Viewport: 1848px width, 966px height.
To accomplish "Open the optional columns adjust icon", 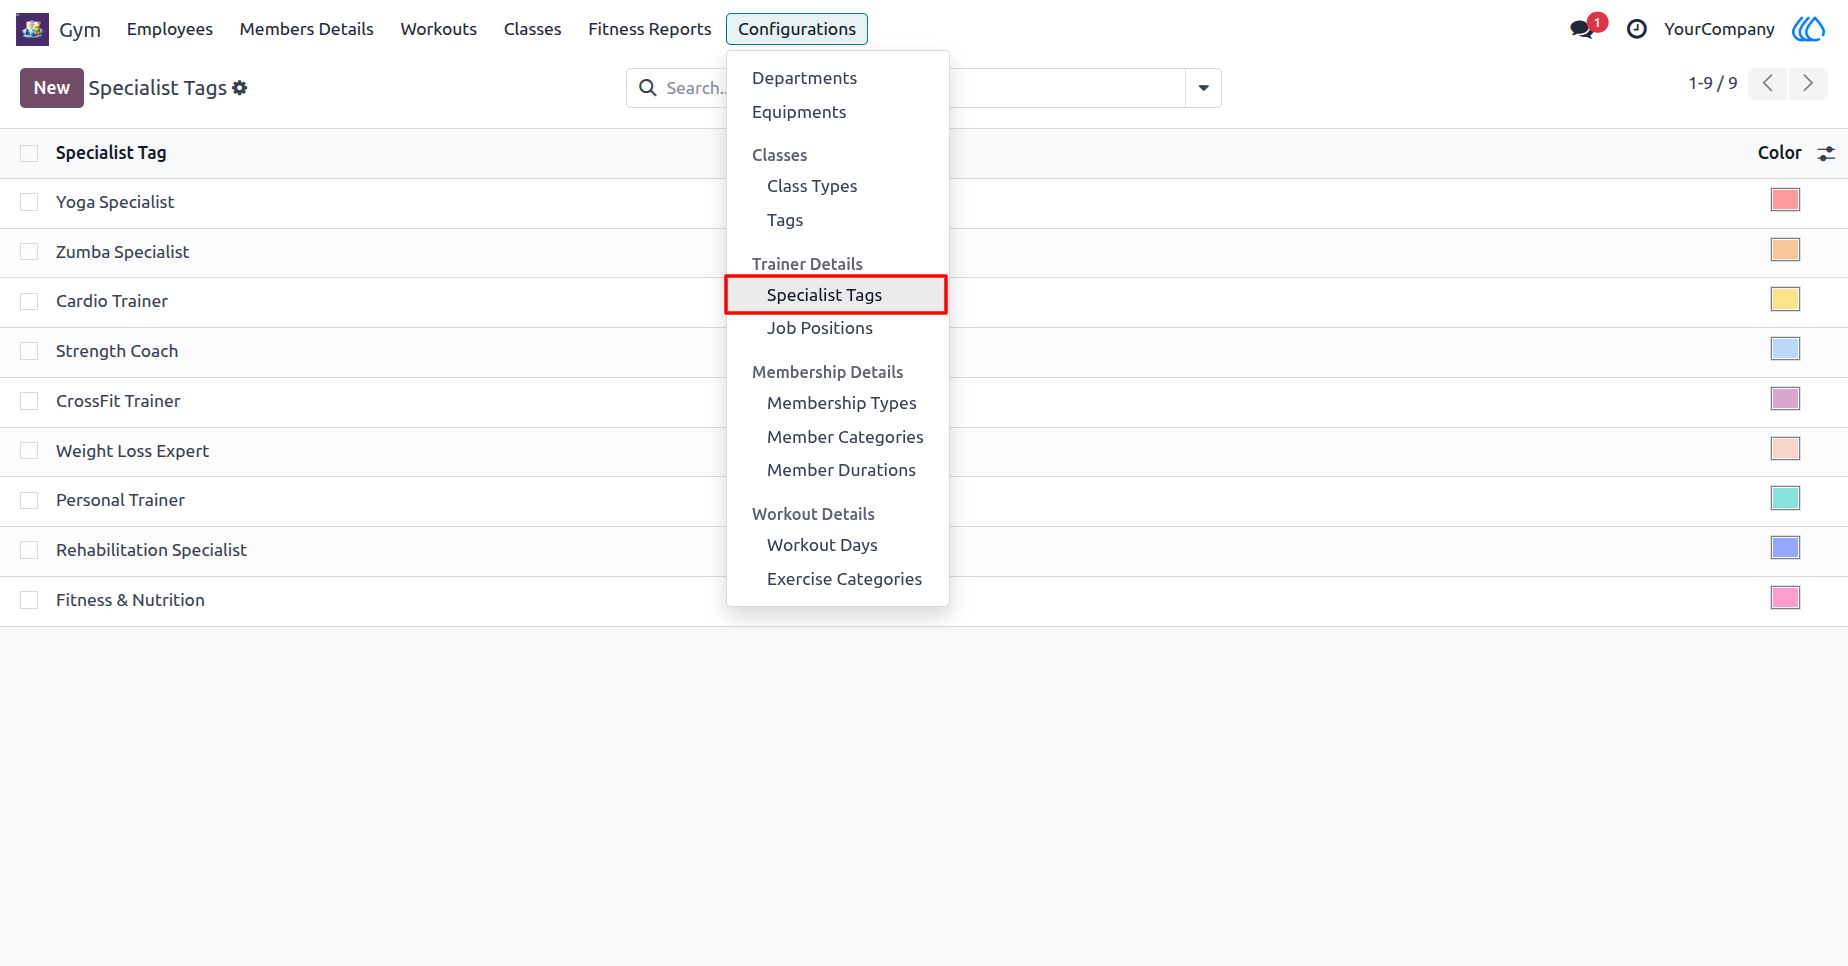I will point(1826,153).
